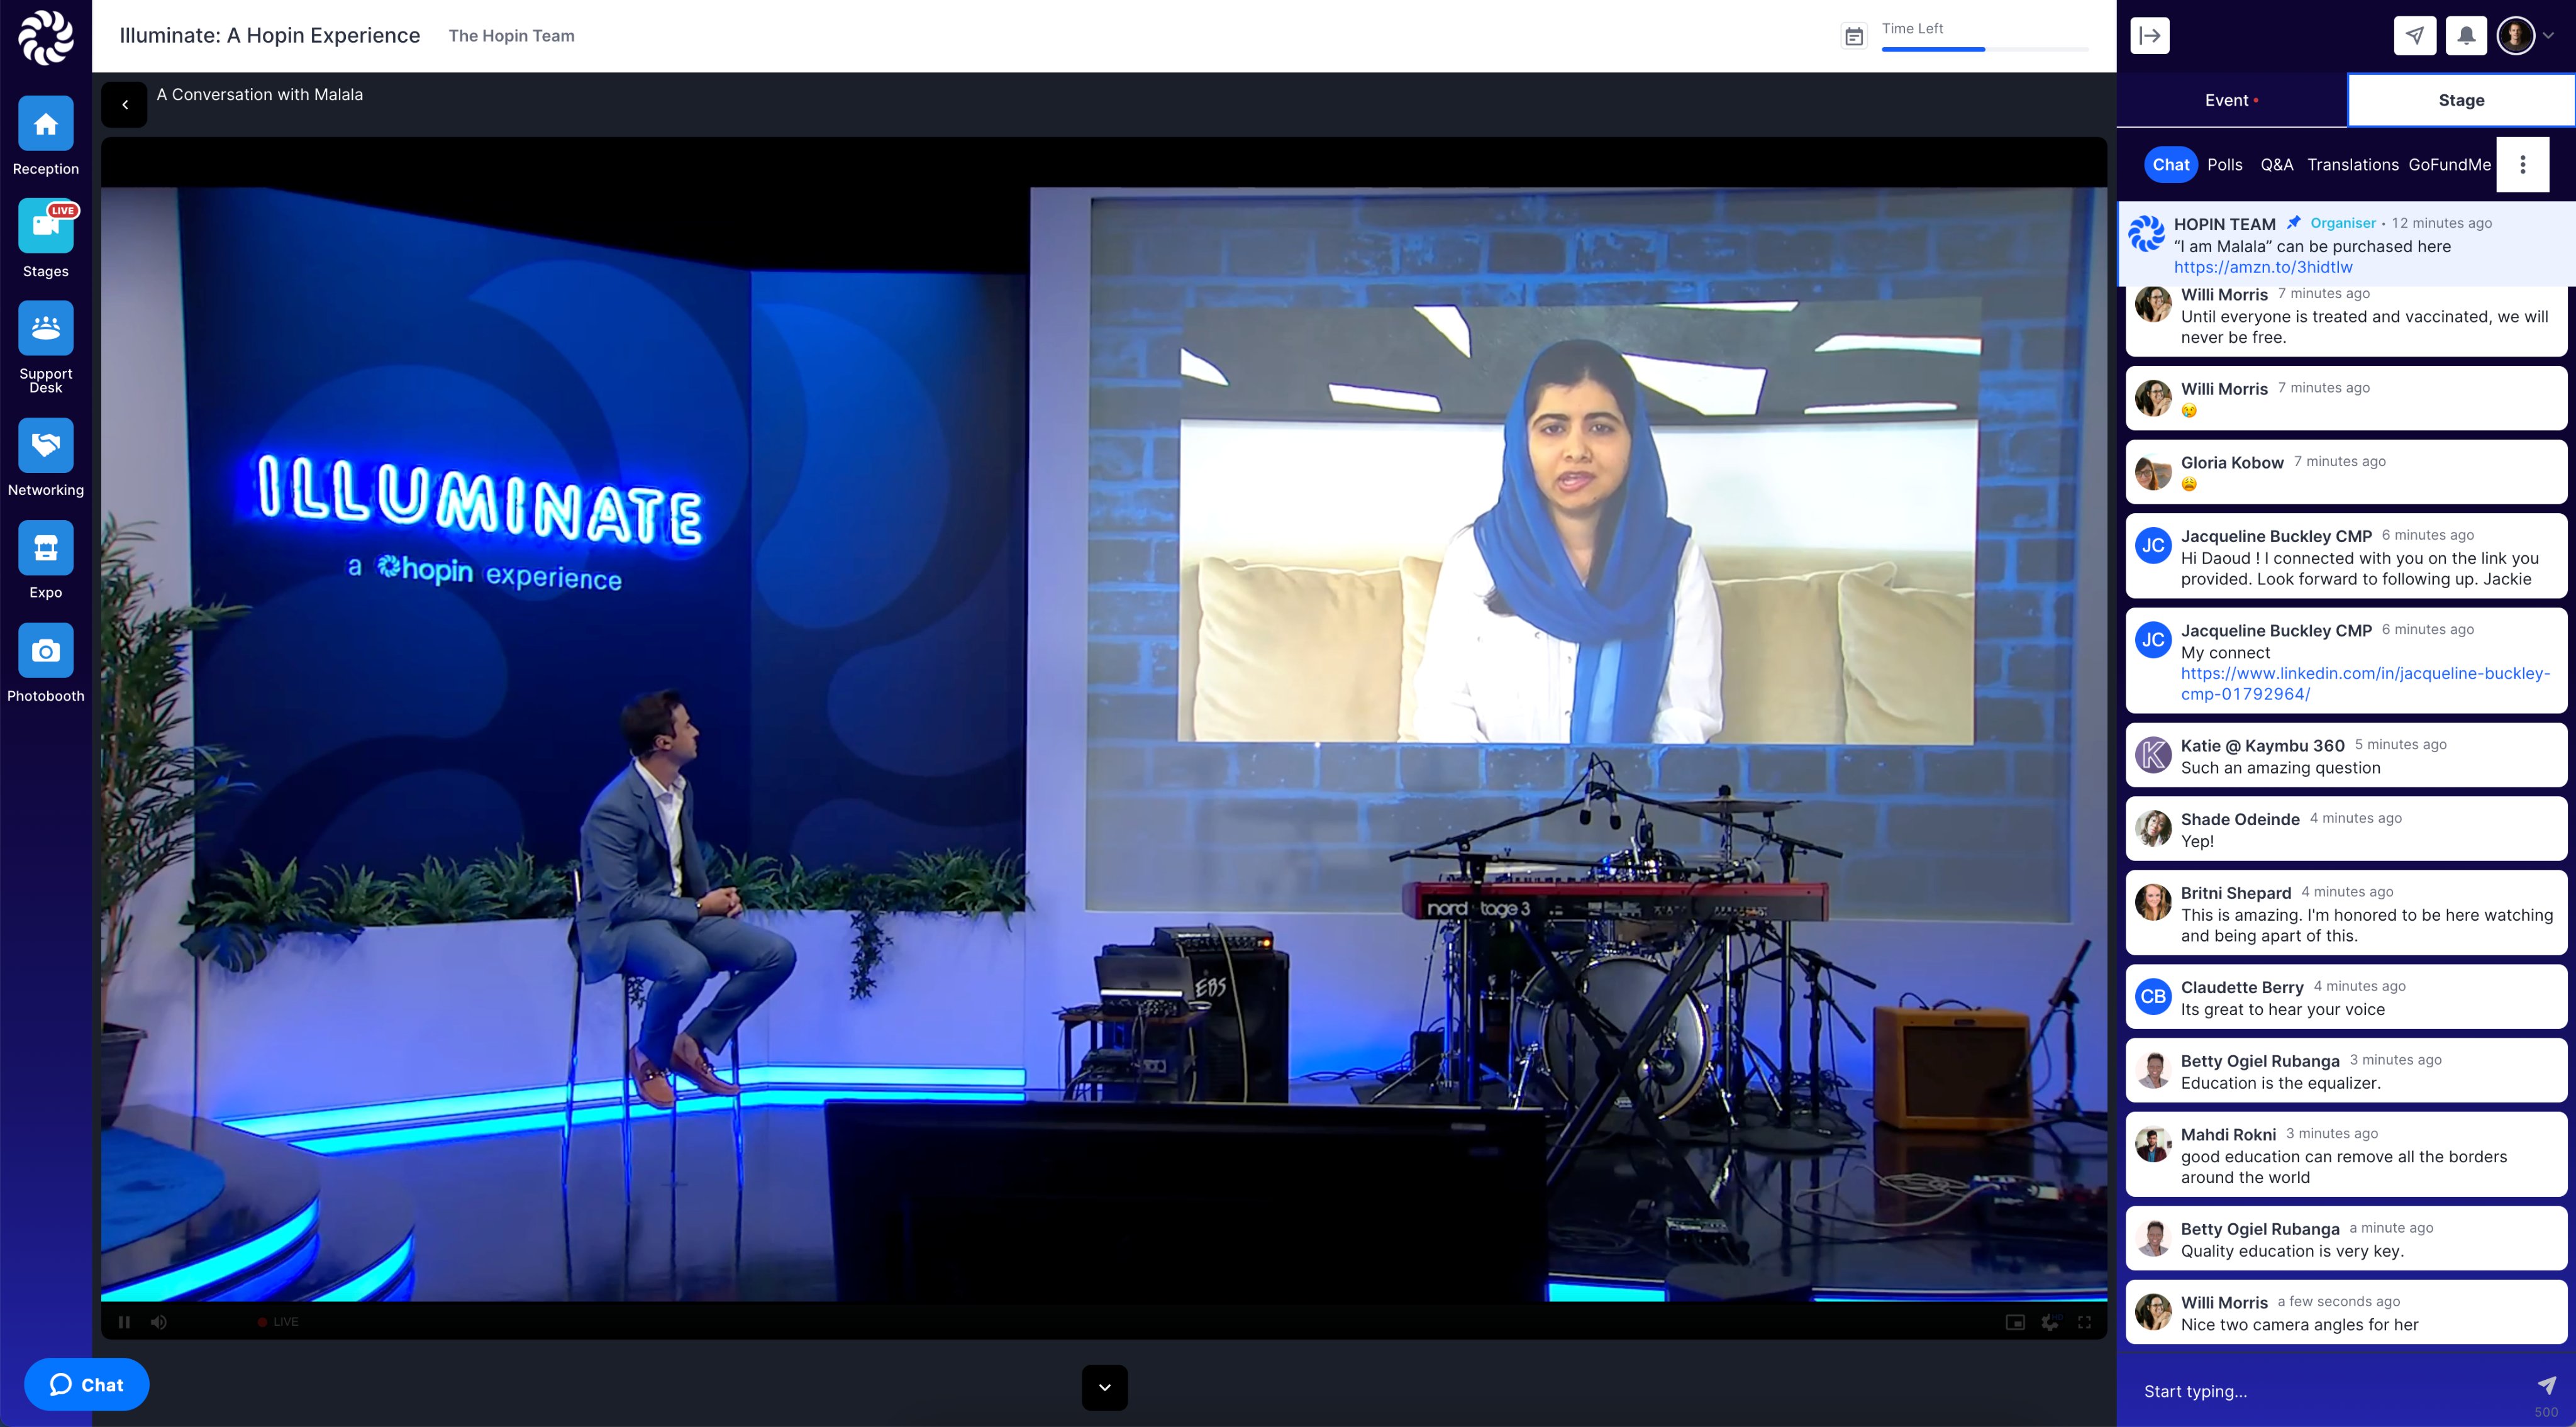Open video quality settings gear
This screenshot has height=1427, width=2576.
(2050, 1322)
